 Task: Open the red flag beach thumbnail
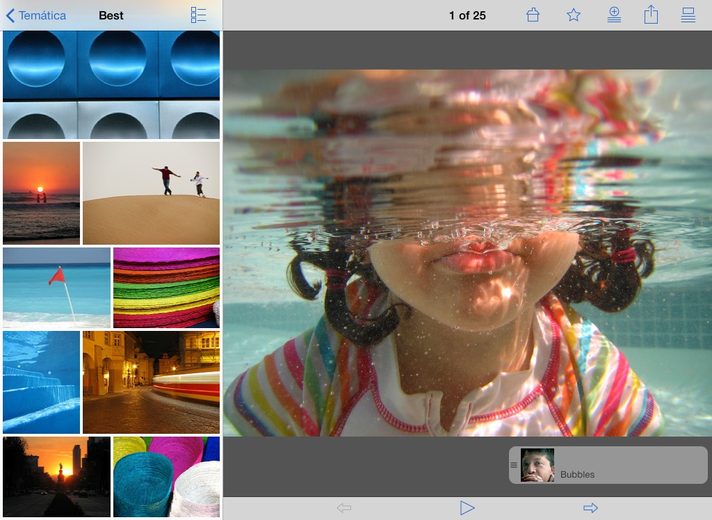click(x=57, y=288)
